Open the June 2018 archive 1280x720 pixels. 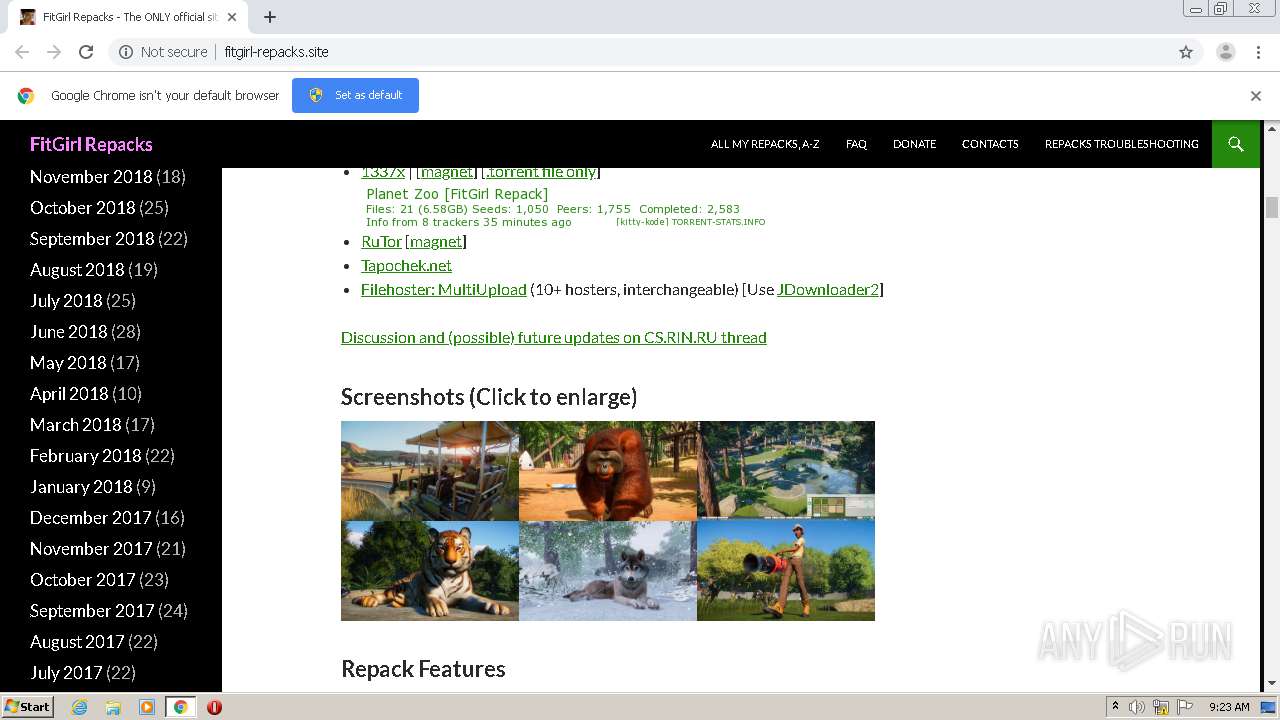click(x=68, y=331)
